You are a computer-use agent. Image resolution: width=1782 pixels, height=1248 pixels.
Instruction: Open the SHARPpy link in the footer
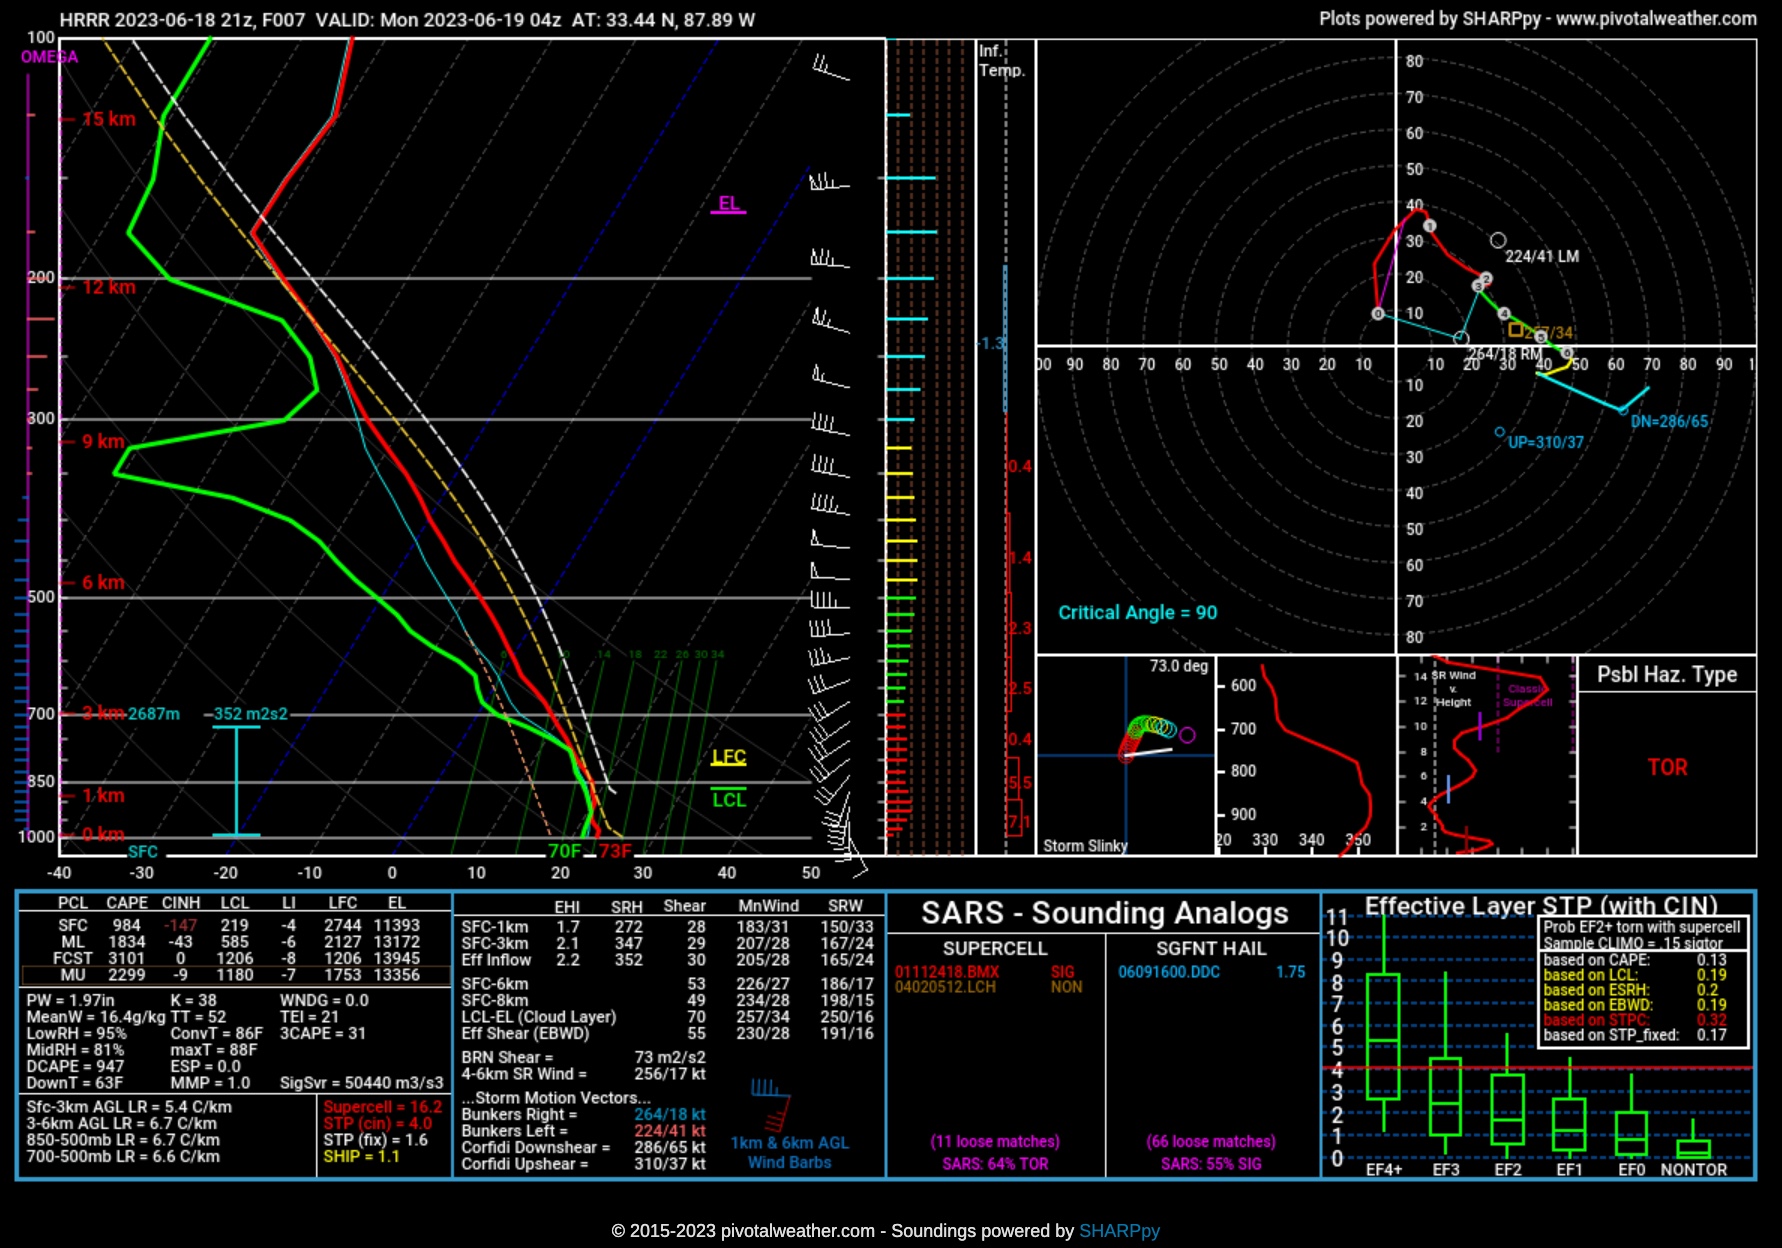pos(1119,1231)
